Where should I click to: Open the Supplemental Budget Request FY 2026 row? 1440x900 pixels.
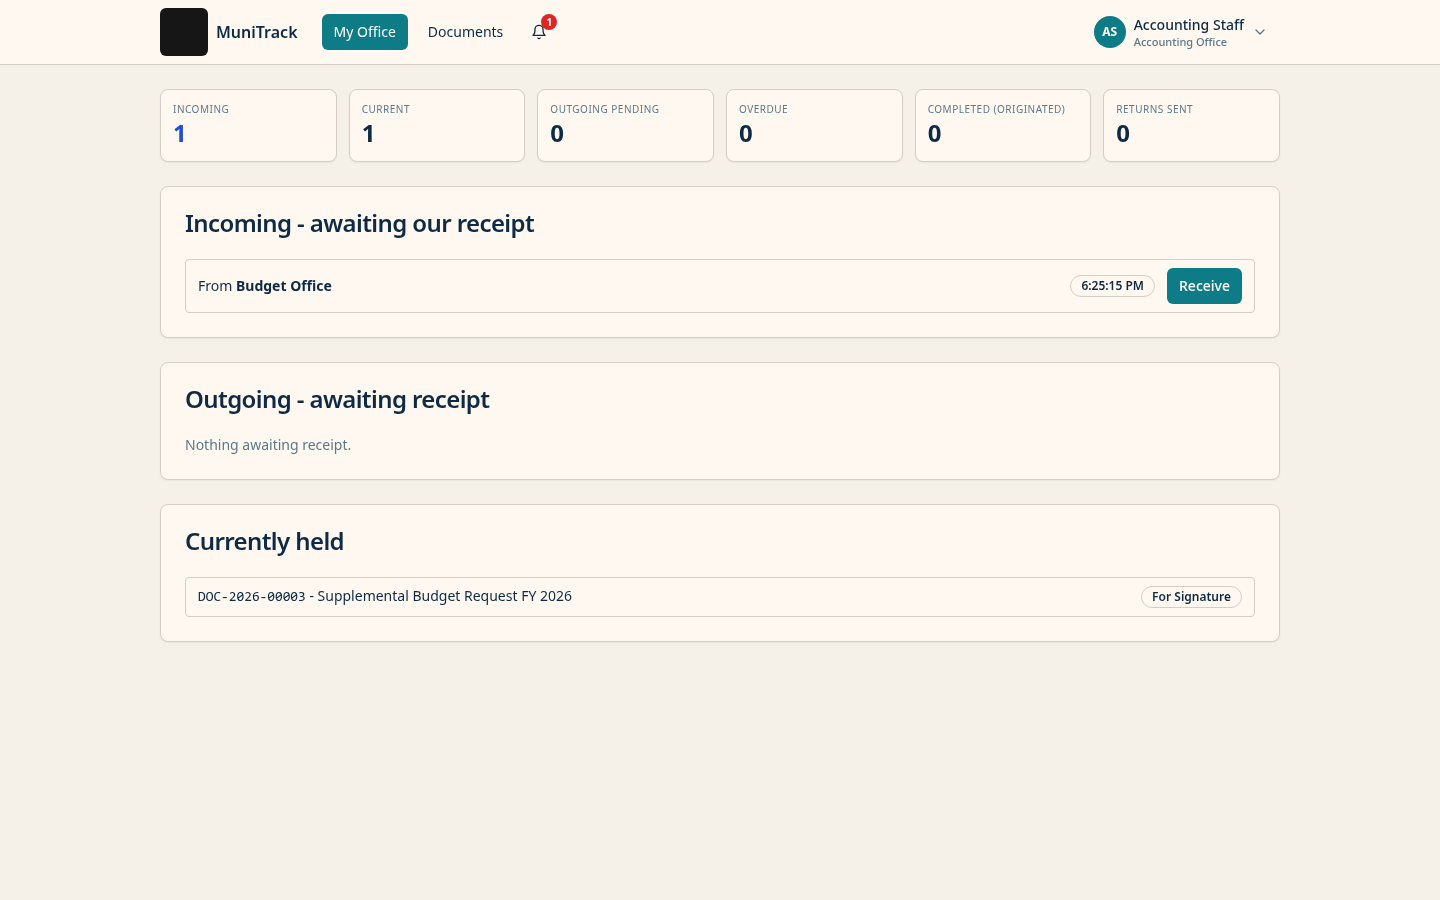[720, 597]
